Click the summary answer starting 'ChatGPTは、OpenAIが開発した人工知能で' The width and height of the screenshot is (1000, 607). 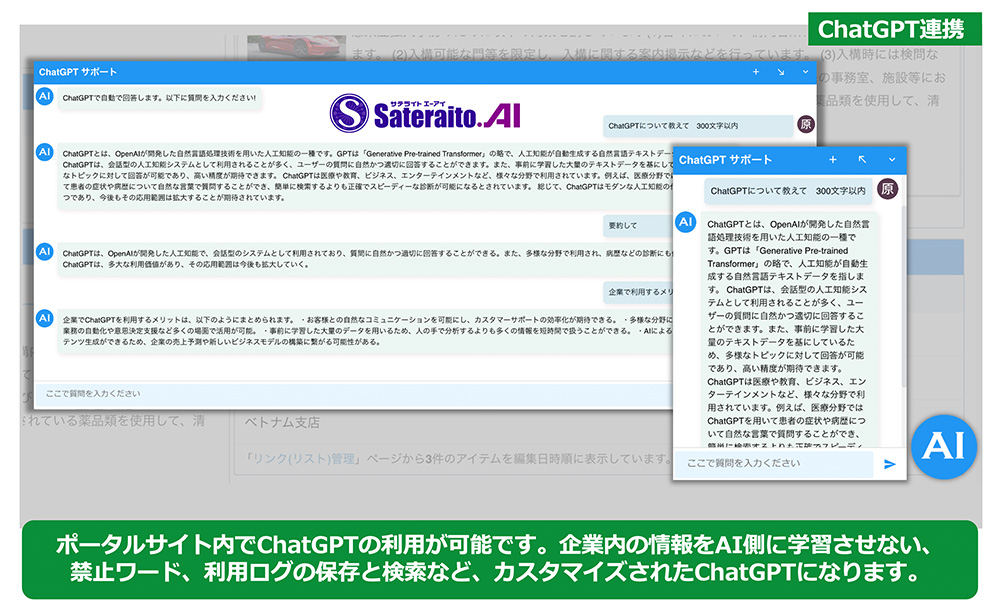pos(365,259)
